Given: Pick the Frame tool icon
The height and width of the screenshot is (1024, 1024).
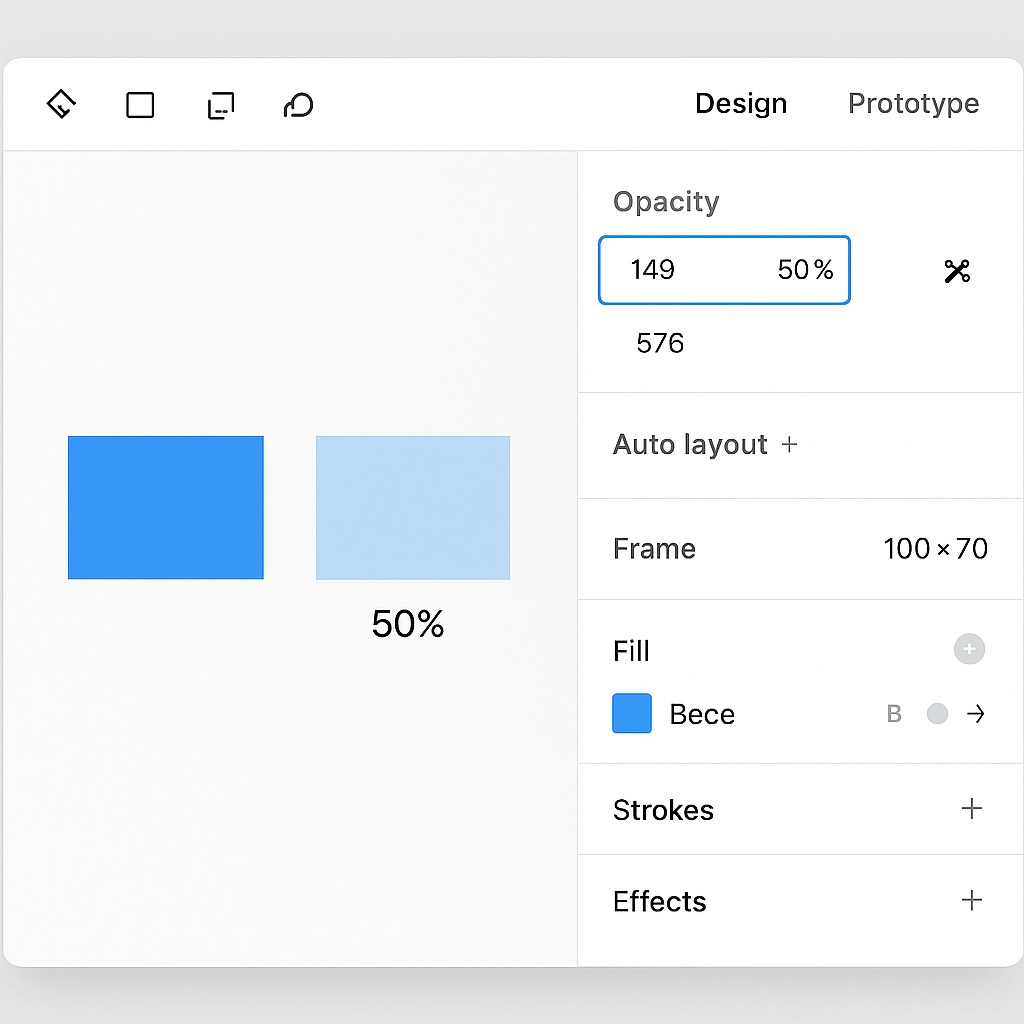Looking at the screenshot, I should pos(220,104).
